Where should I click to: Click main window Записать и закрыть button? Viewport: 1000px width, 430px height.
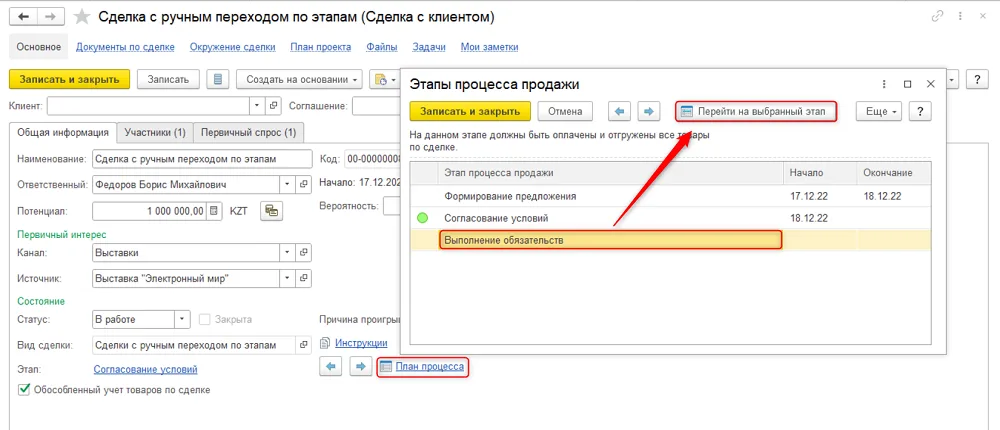point(70,79)
